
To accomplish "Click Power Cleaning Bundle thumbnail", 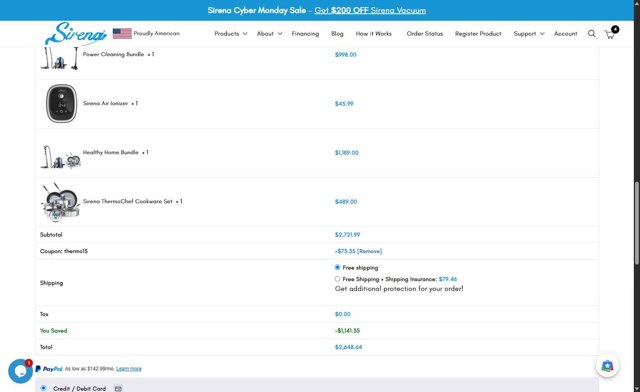I will pos(60,58).
